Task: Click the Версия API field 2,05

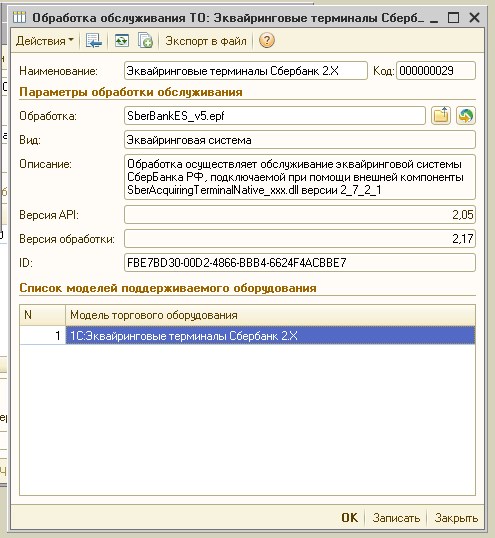Action: pos(300,215)
